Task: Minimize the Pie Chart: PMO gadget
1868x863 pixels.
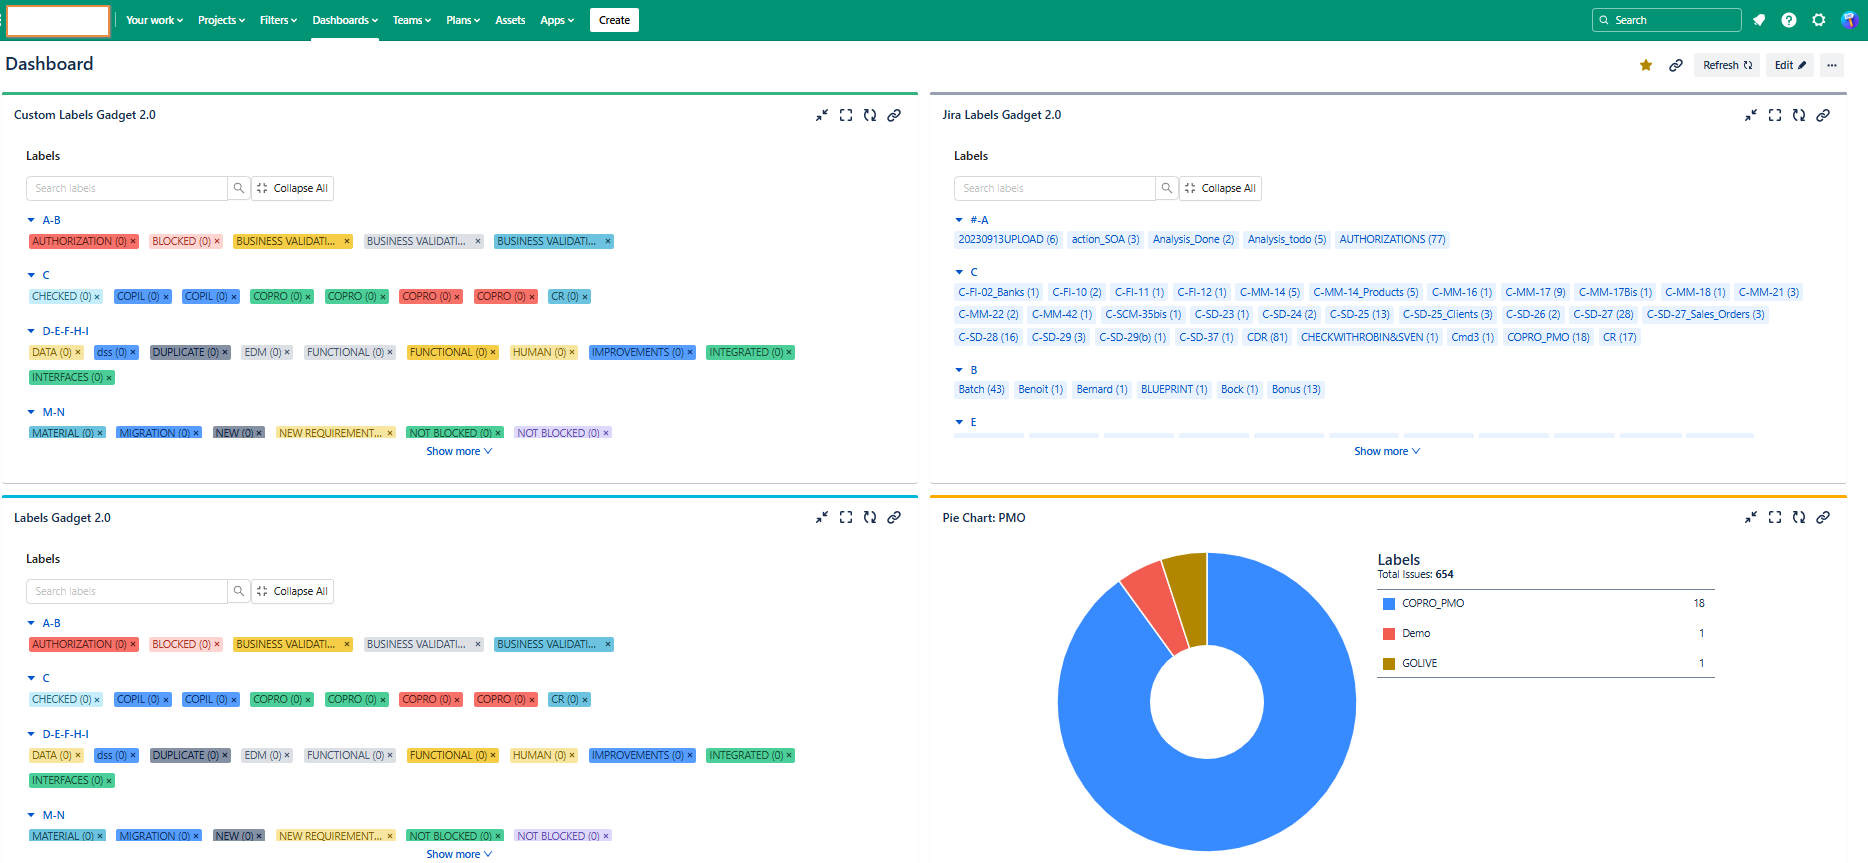Action: 1751,518
